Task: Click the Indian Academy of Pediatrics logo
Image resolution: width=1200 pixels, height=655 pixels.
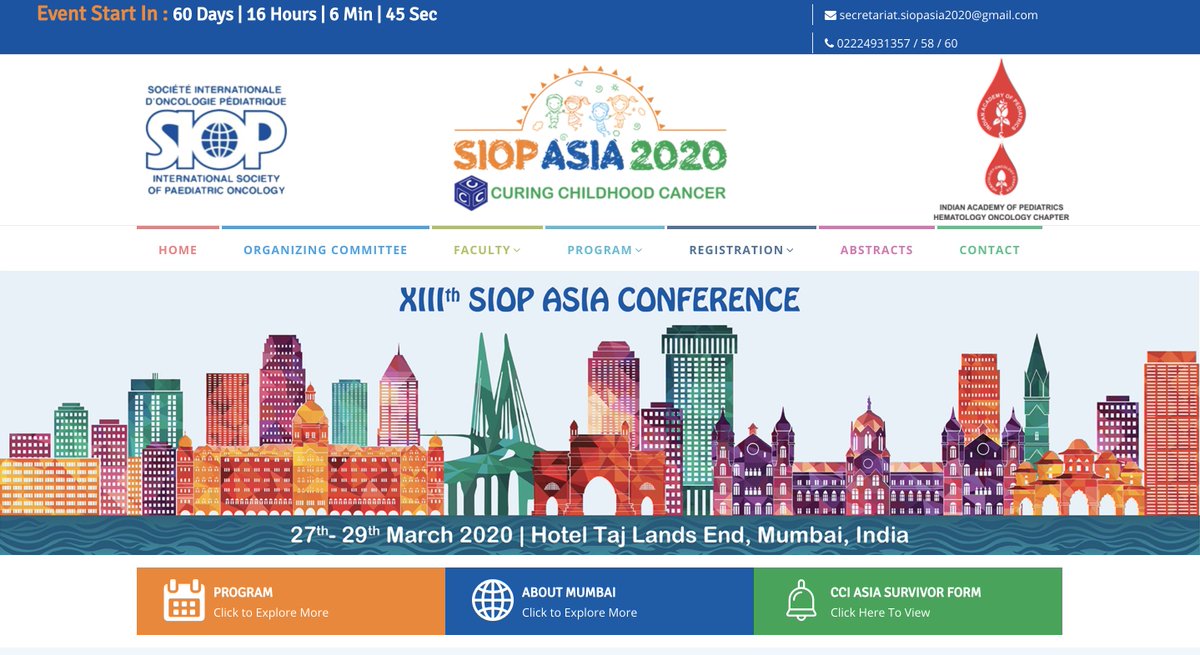Action: 1000,138
